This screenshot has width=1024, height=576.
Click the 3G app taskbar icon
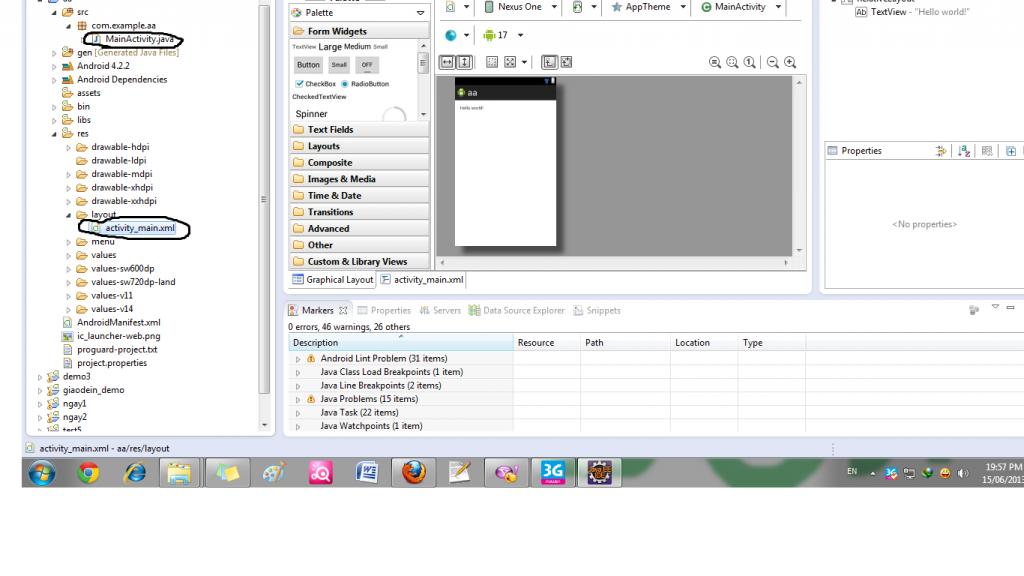(552, 472)
